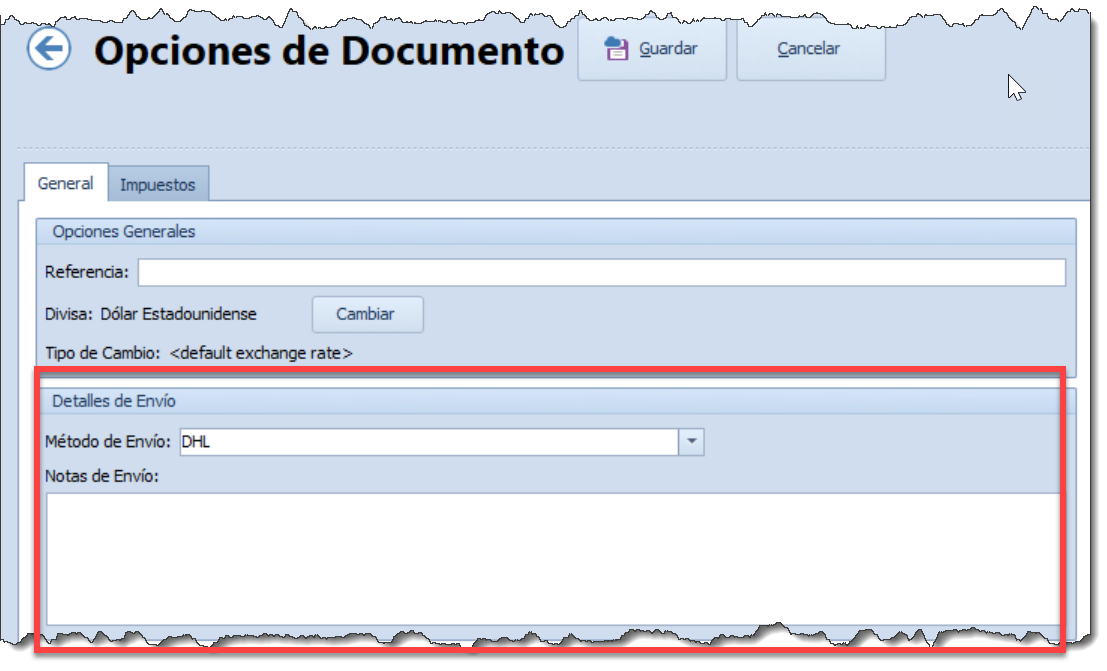Select the 'Dólar Estadounidense' currency text
The width and height of the screenshot is (1107, 671).
(179, 314)
